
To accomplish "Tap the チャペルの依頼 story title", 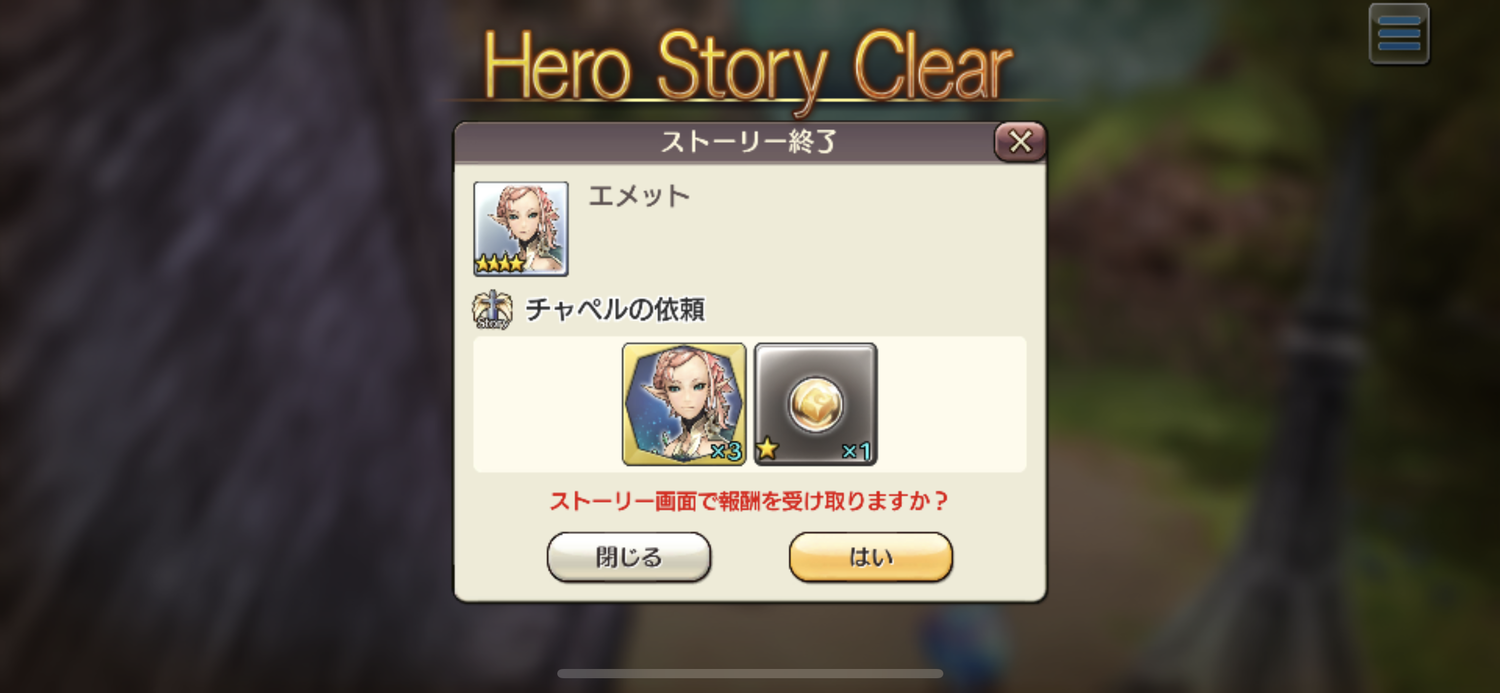I will (x=615, y=310).
